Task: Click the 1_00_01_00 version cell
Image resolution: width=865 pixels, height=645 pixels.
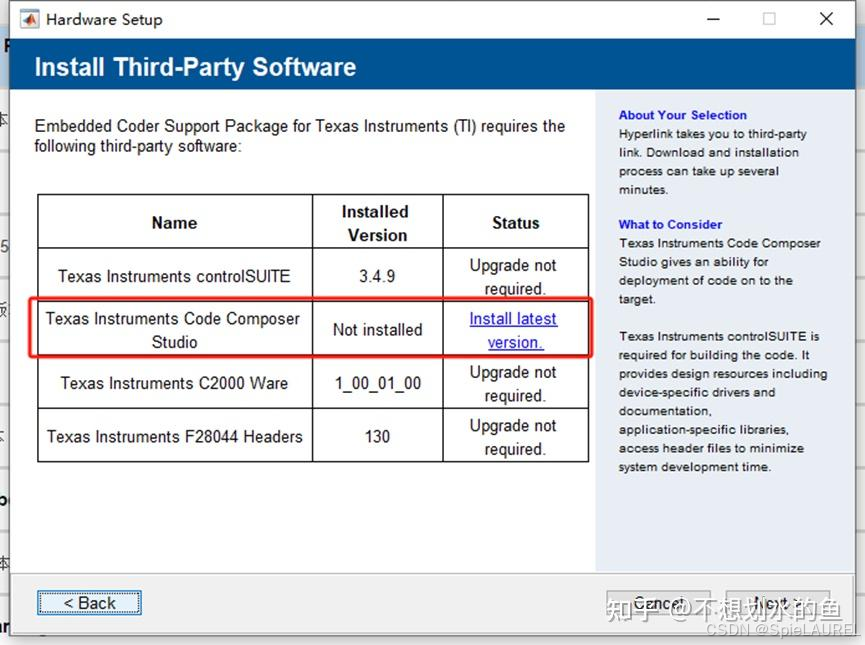Action: 377,383
